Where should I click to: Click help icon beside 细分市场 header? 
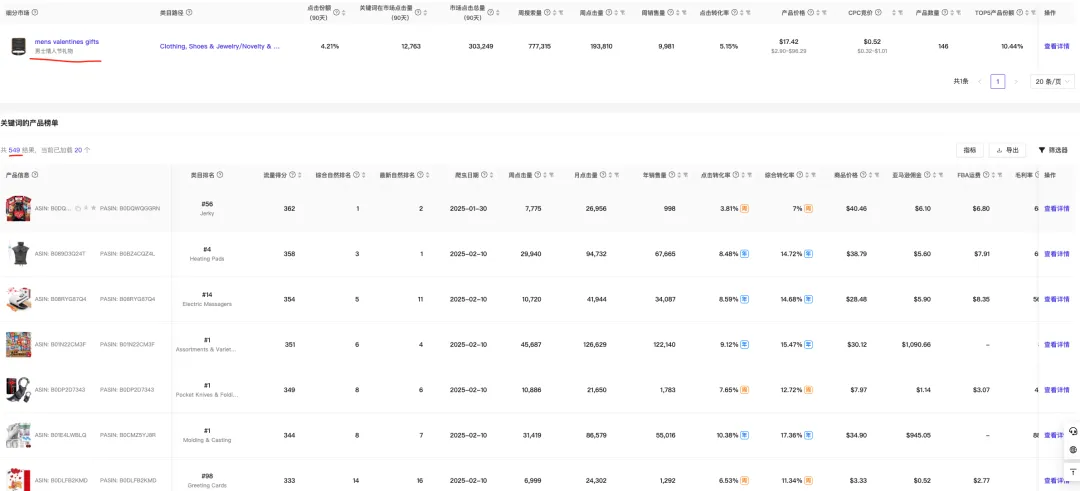pos(35,12)
